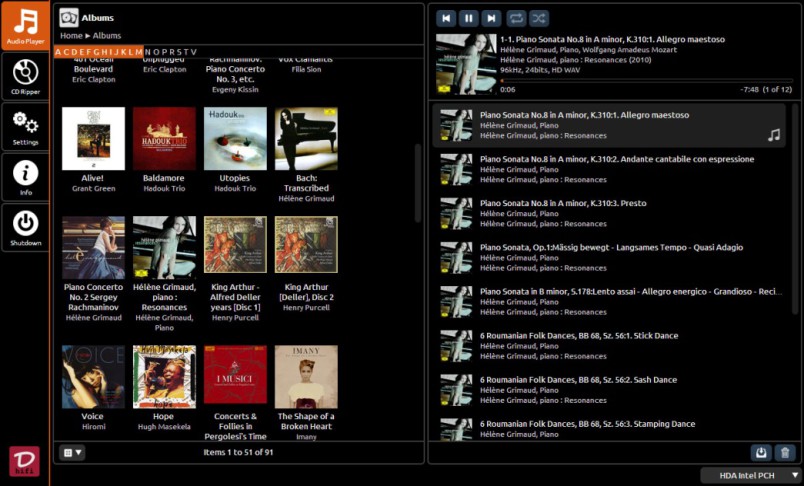Clear the playlist with trash icon
This screenshot has width=804, height=486.
coord(785,453)
